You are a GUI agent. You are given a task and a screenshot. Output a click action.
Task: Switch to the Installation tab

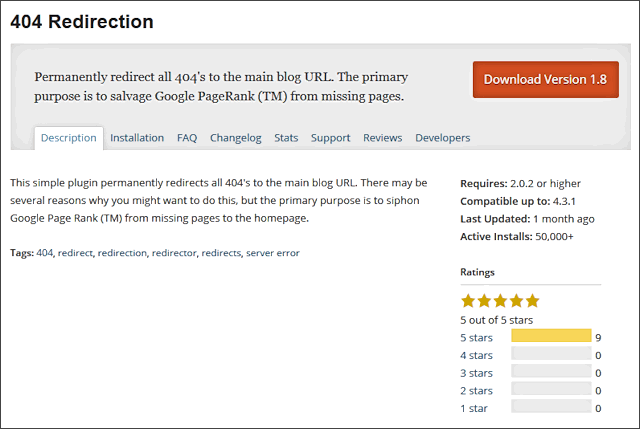[x=137, y=138]
